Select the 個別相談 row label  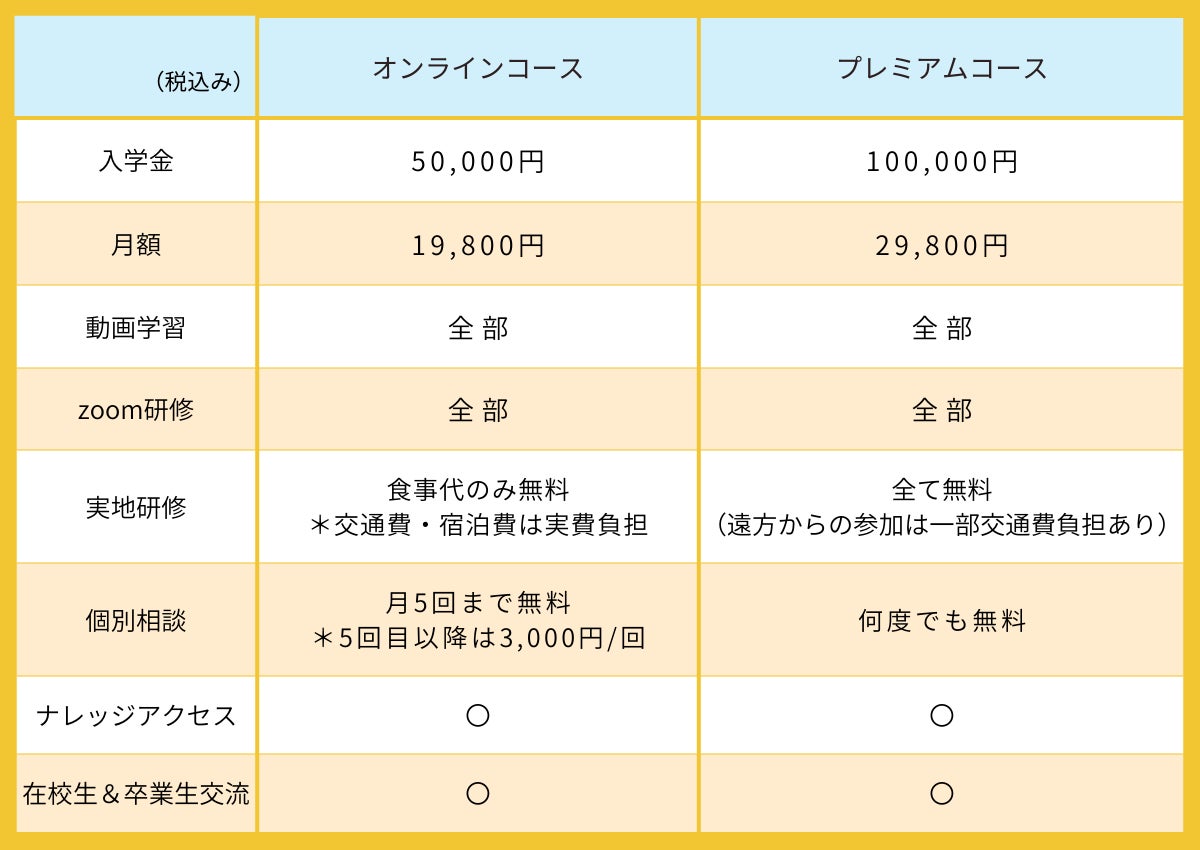[x=136, y=621]
